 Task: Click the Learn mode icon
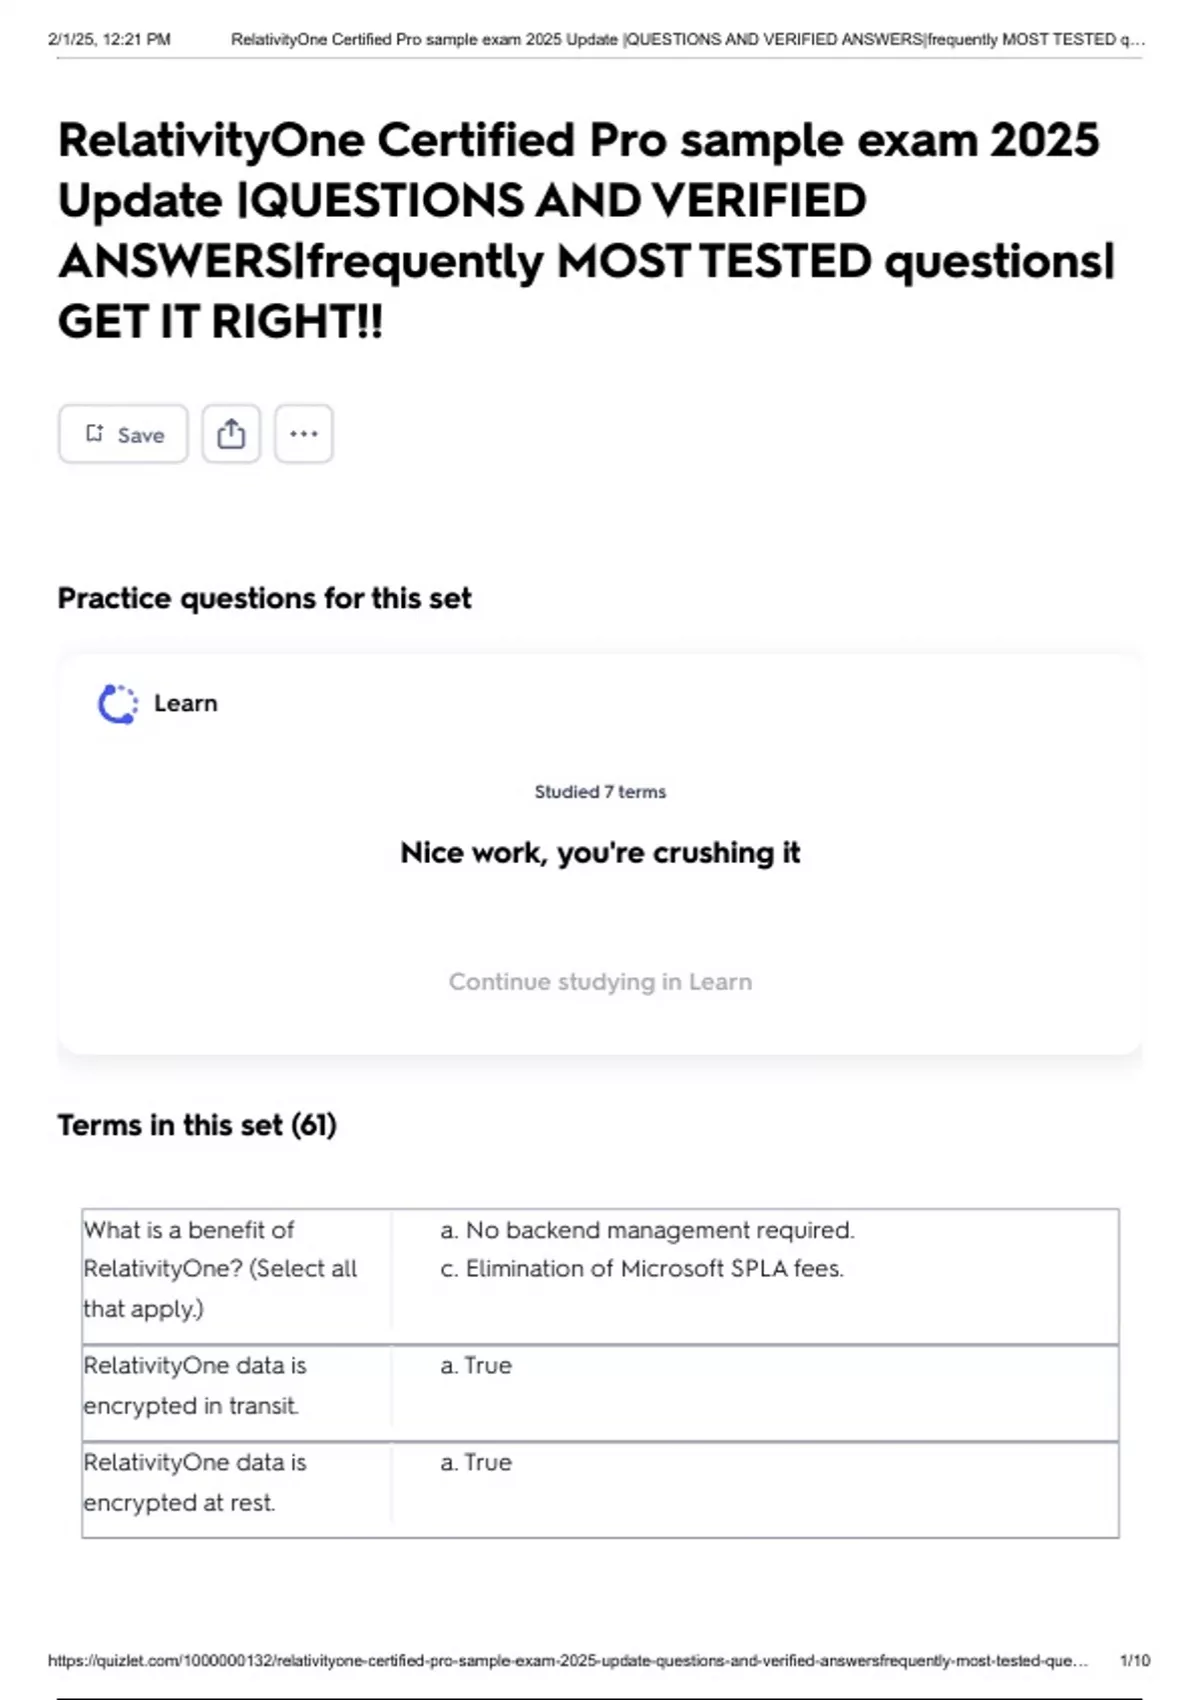[118, 704]
